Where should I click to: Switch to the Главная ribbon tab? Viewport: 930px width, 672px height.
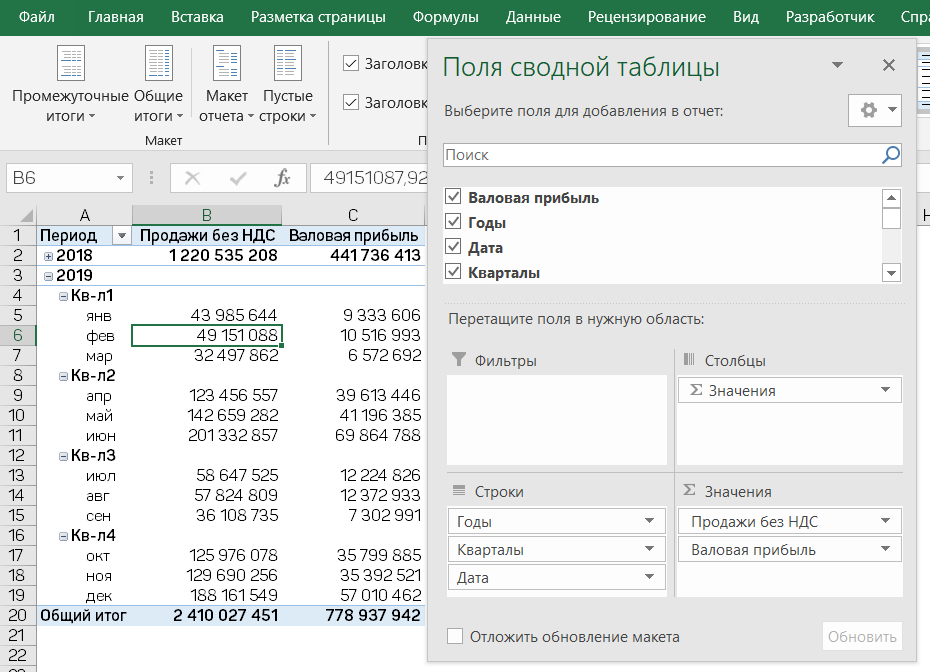pos(116,17)
